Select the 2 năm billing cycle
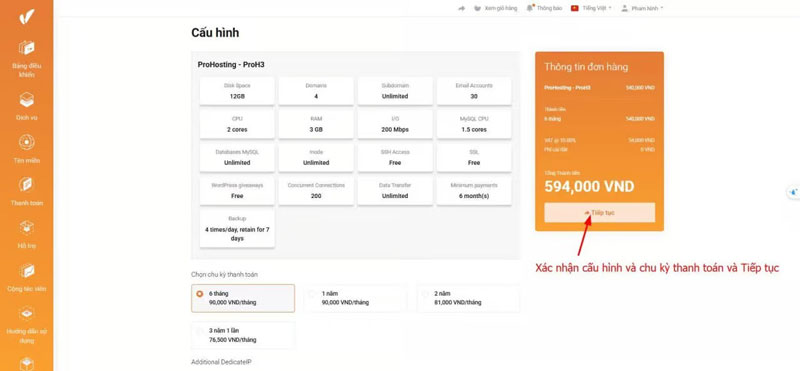Image resolution: width=800 pixels, height=371 pixels. click(468, 298)
